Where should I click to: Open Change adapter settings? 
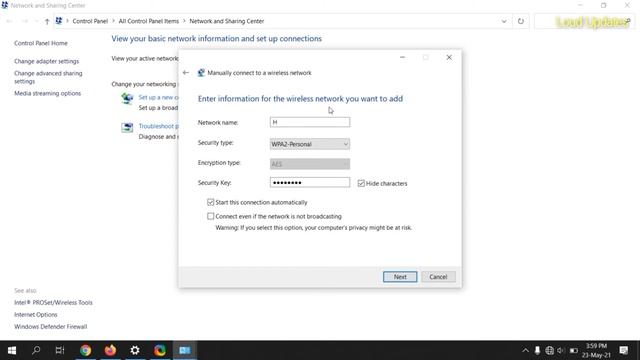47,61
